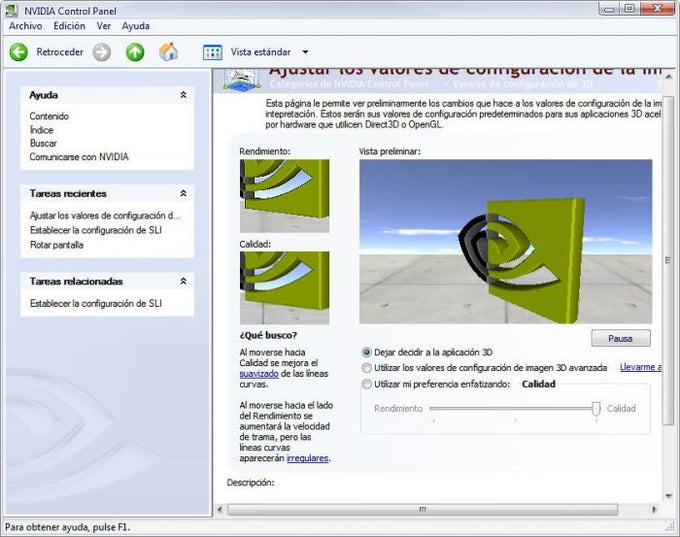
Task: Open the Ayuda menu
Action: coord(136,26)
